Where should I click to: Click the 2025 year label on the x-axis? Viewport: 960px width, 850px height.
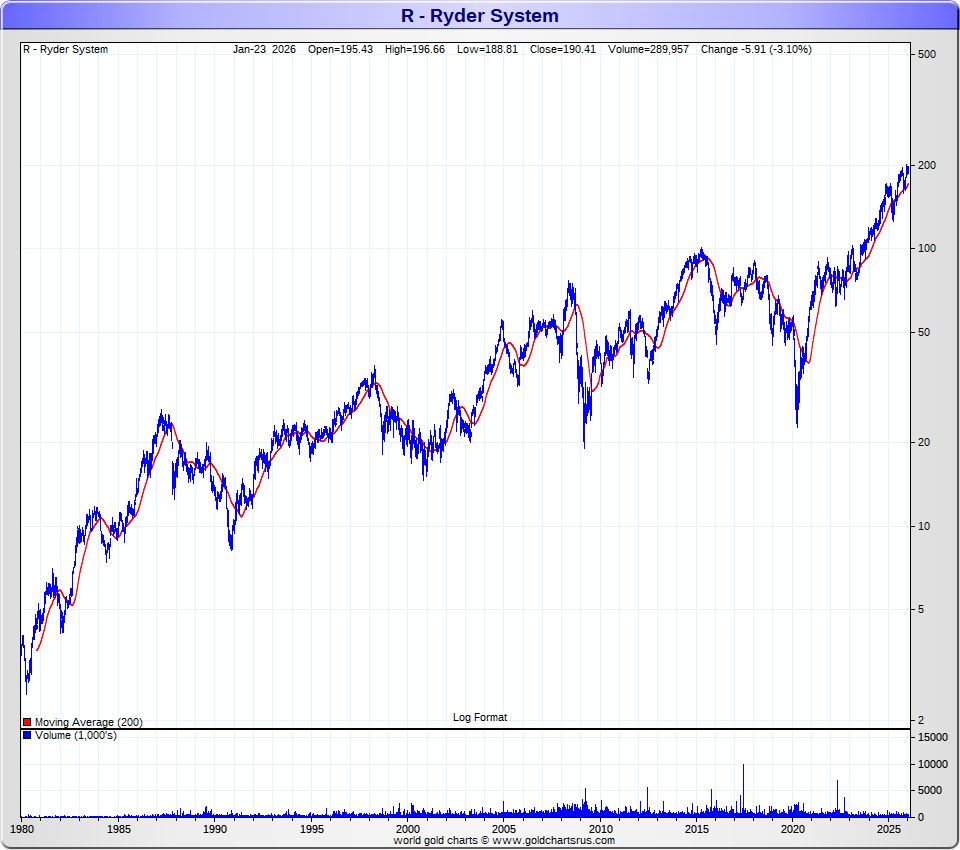(890, 830)
